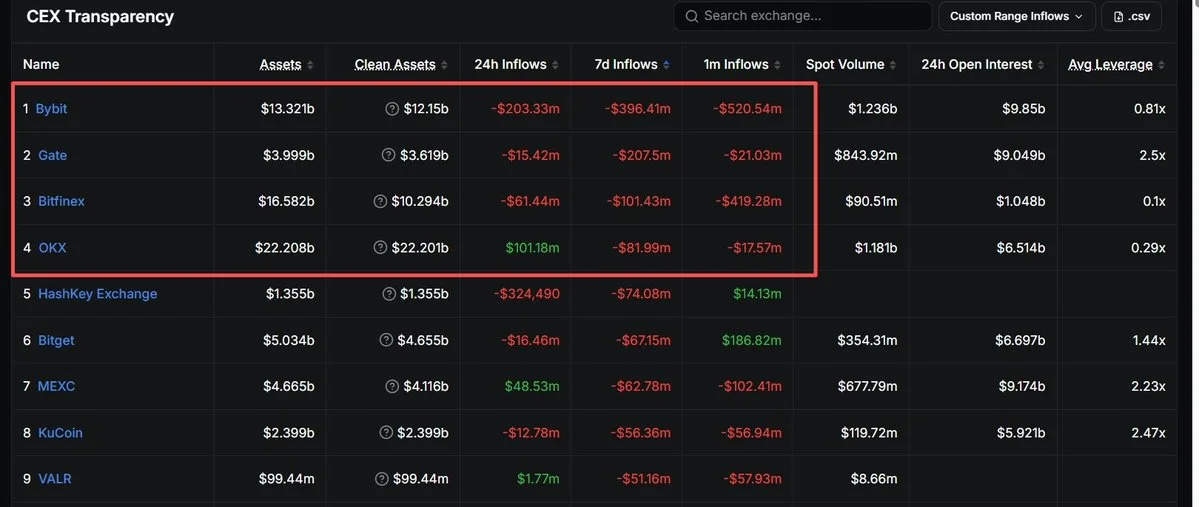
Task: Download data with the .csv button
Action: tap(1131, 16)
